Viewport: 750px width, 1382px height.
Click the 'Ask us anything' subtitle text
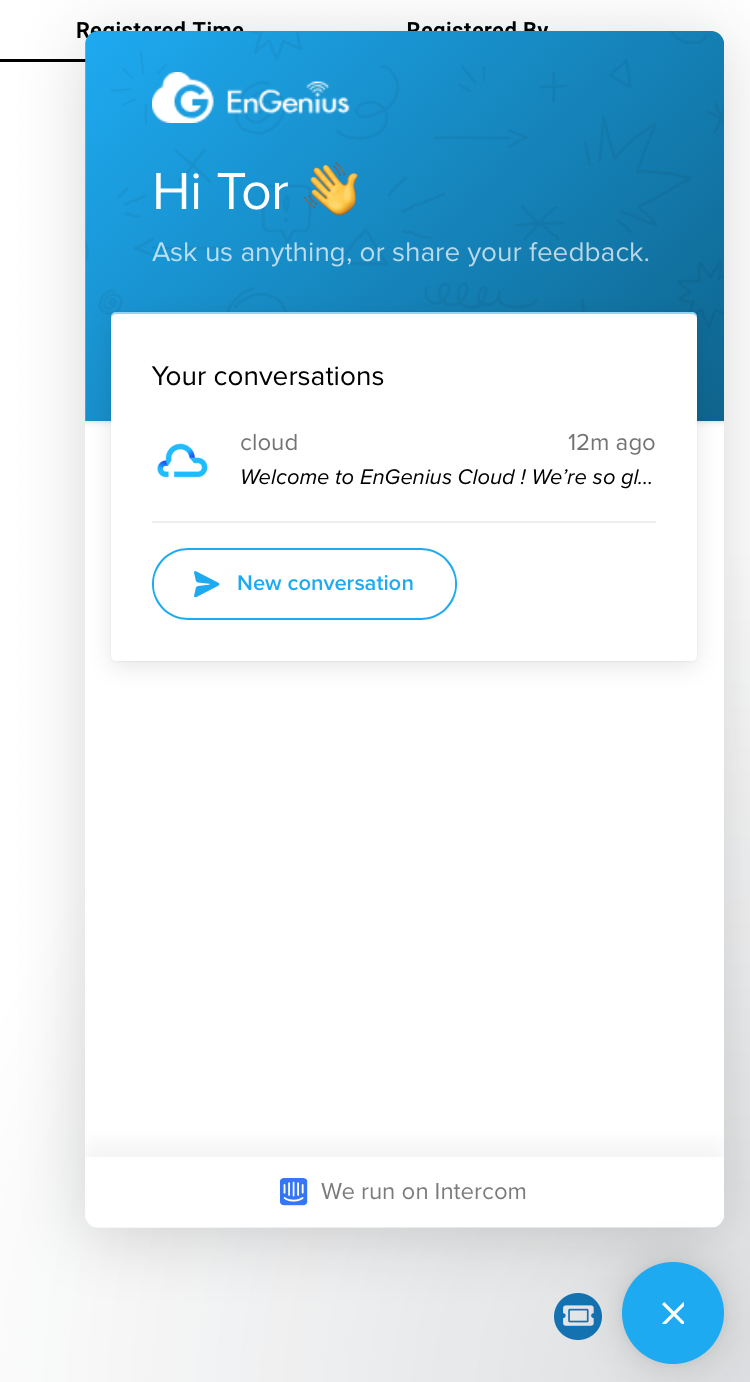[x=400, y=252]
